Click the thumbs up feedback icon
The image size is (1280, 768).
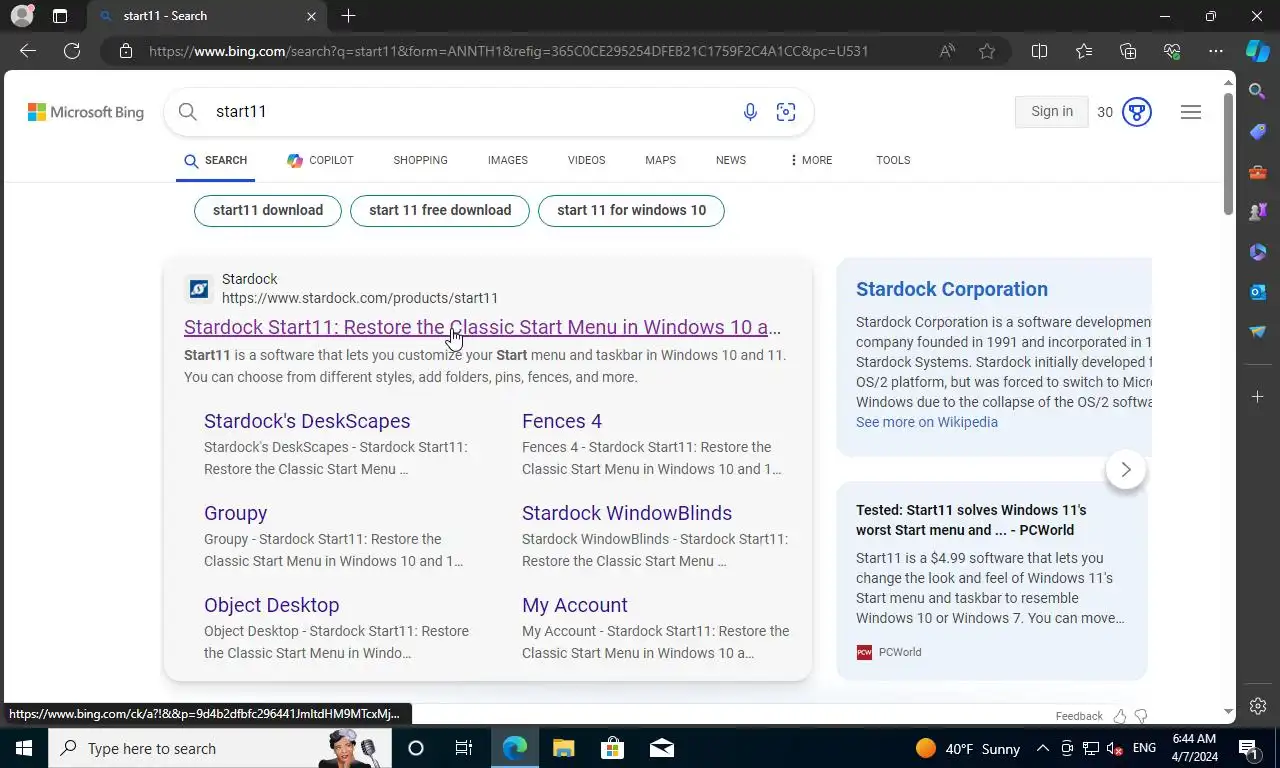[1120, 716]
